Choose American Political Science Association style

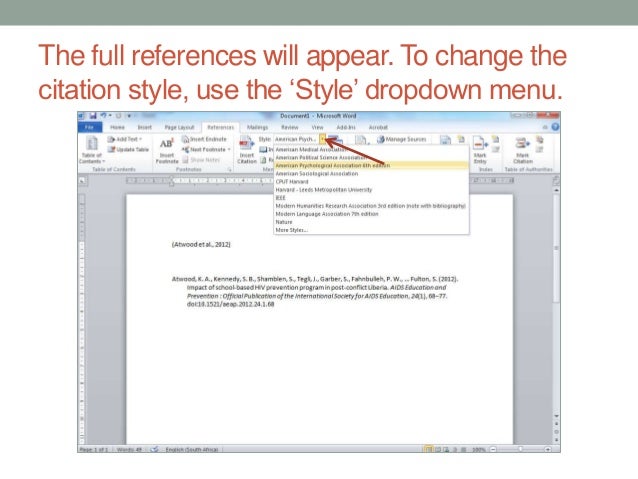(371, 157)
